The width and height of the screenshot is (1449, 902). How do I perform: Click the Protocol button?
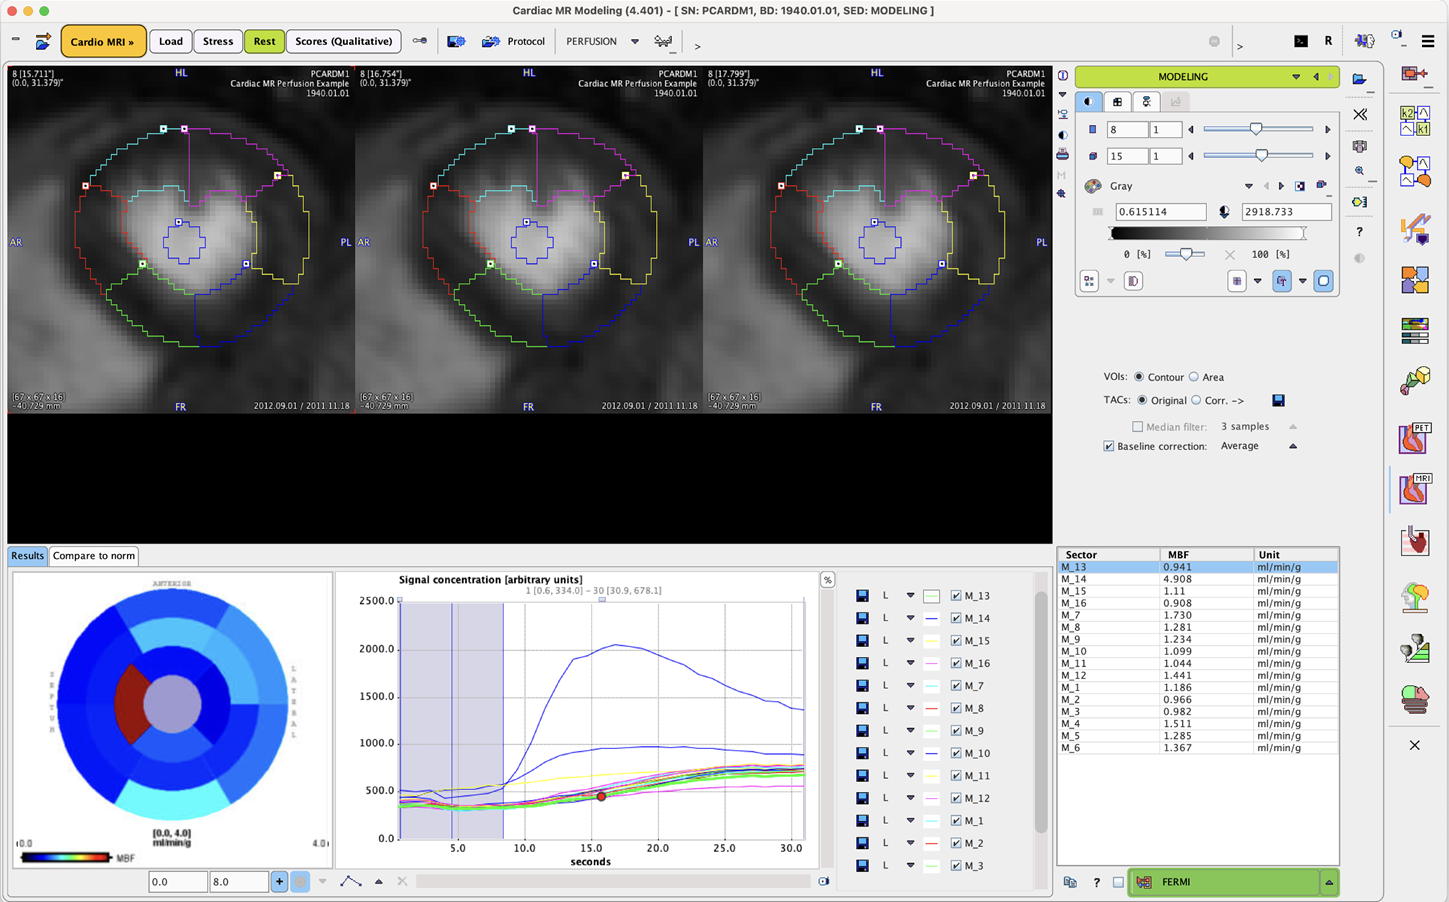[x=514, y=41]
